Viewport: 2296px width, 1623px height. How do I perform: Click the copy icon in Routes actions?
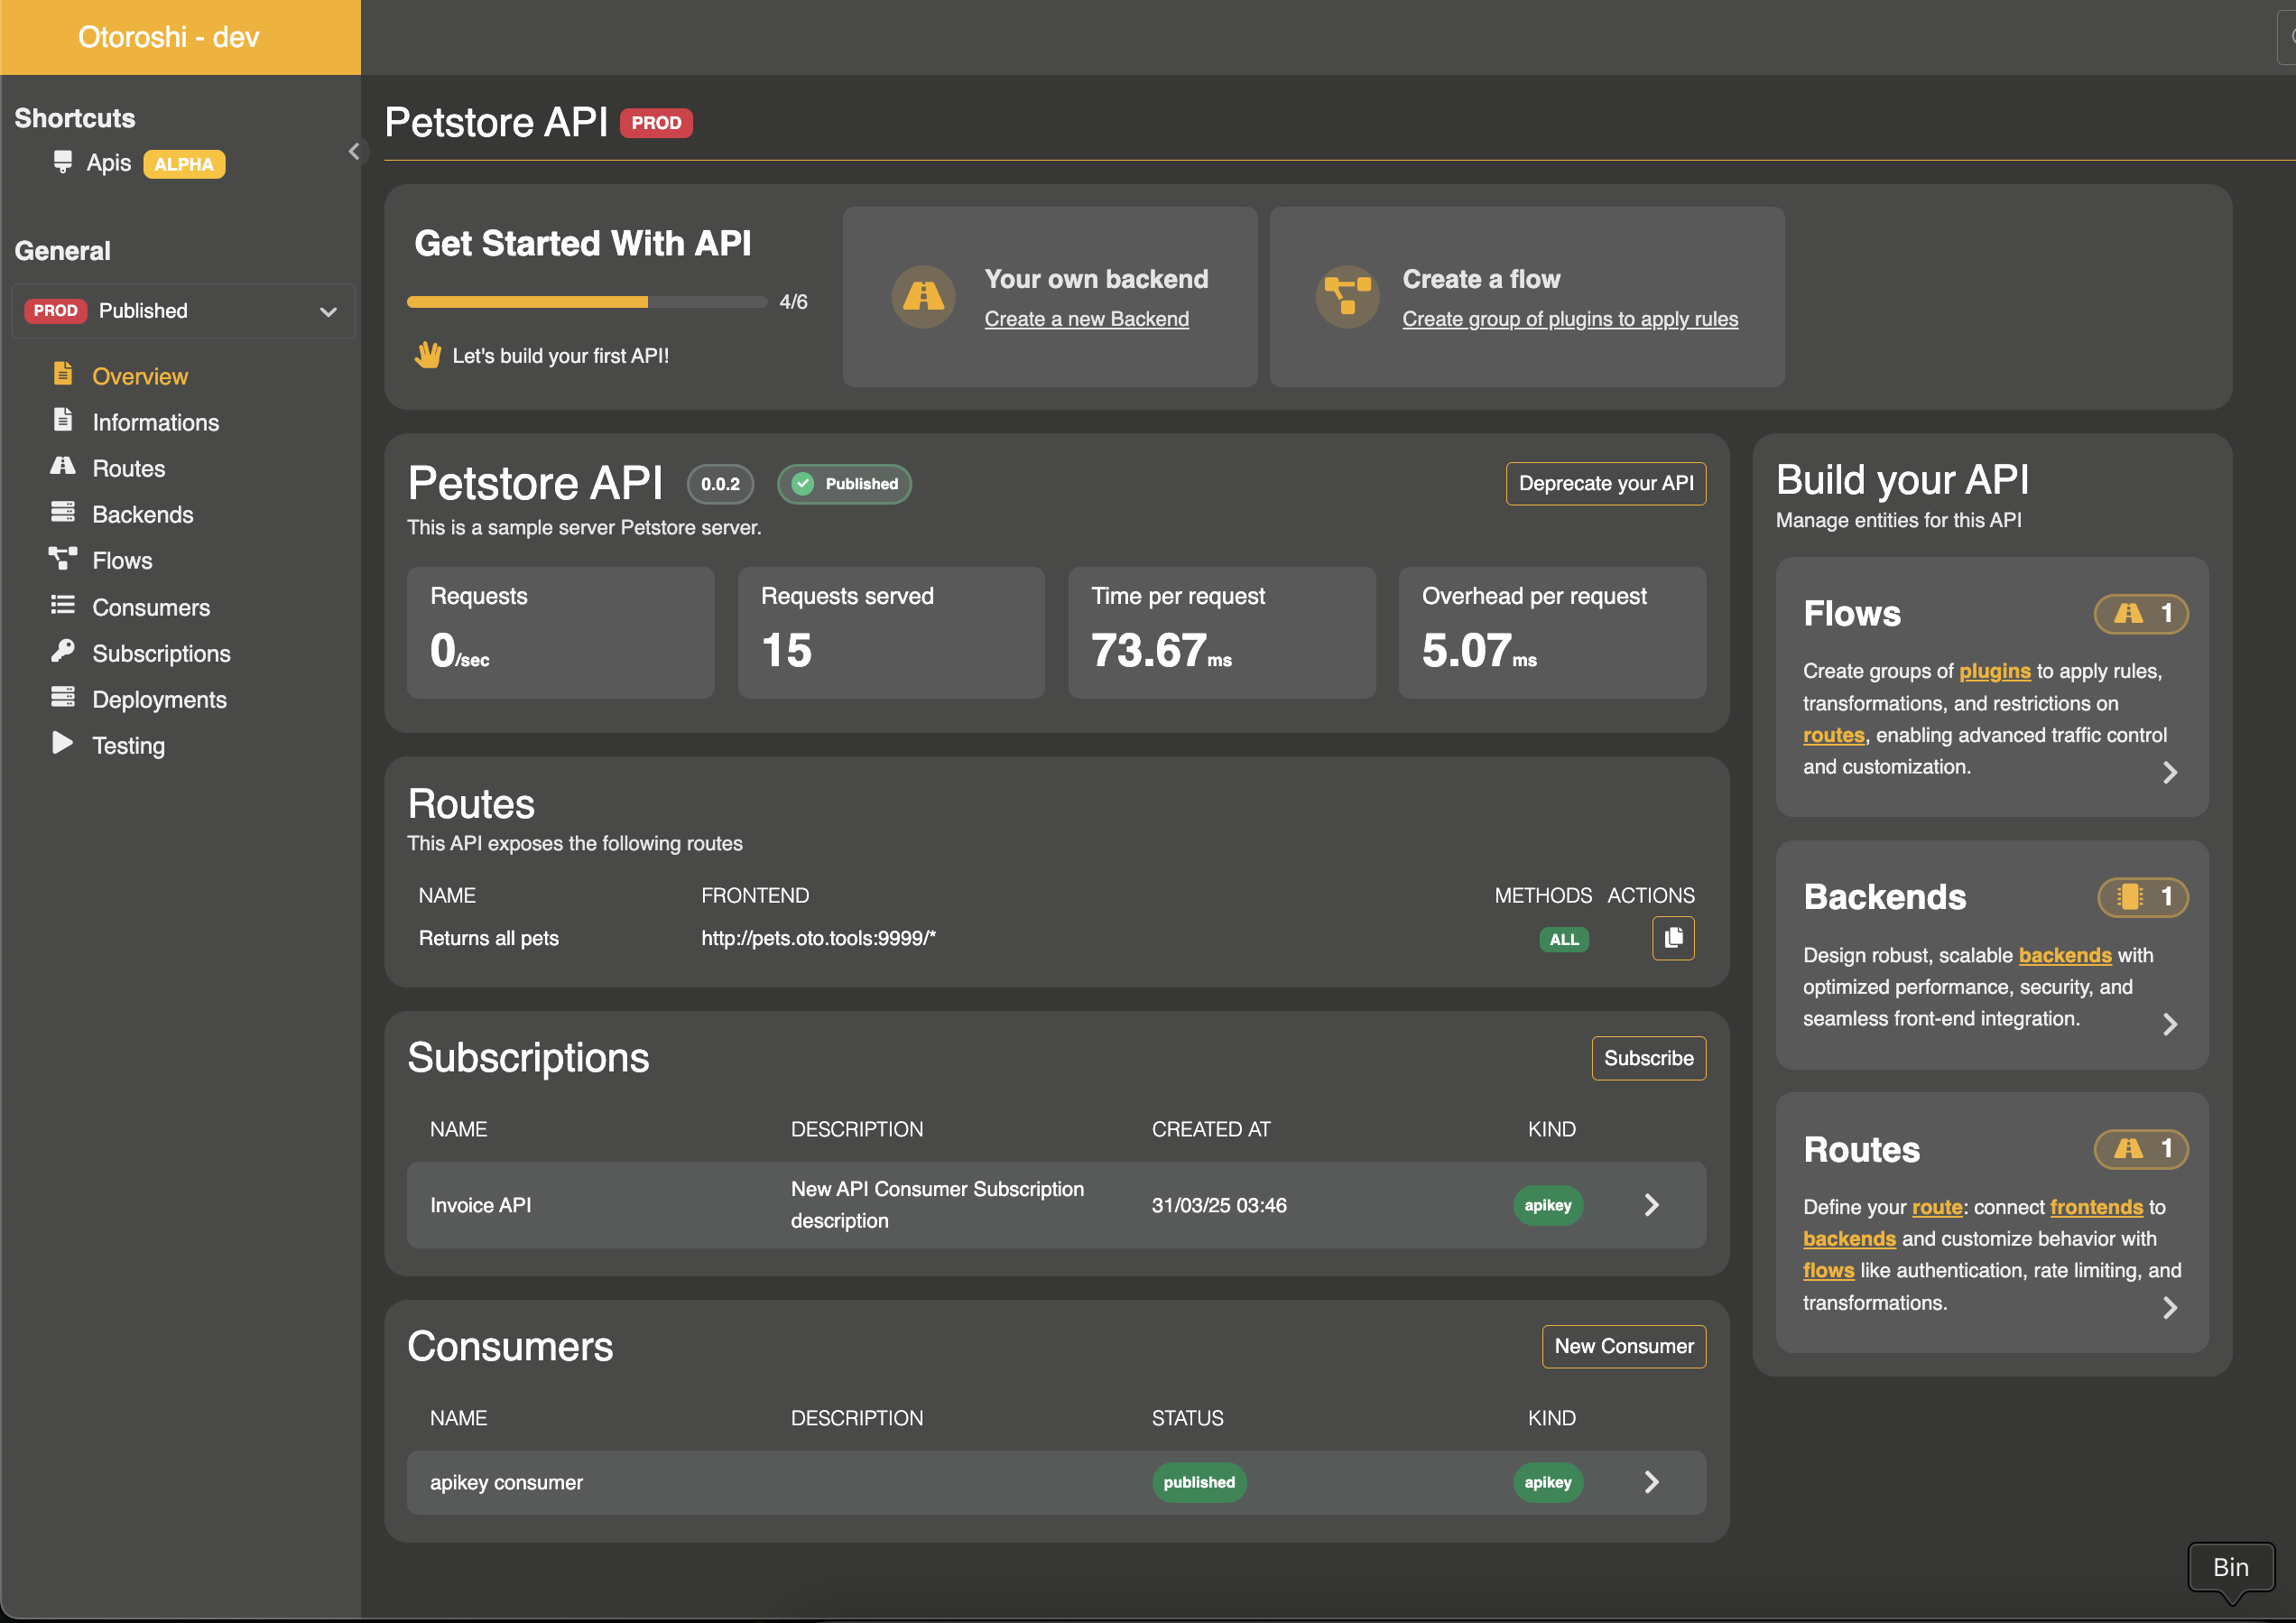pyautogui.click(x=1673, y=938)
